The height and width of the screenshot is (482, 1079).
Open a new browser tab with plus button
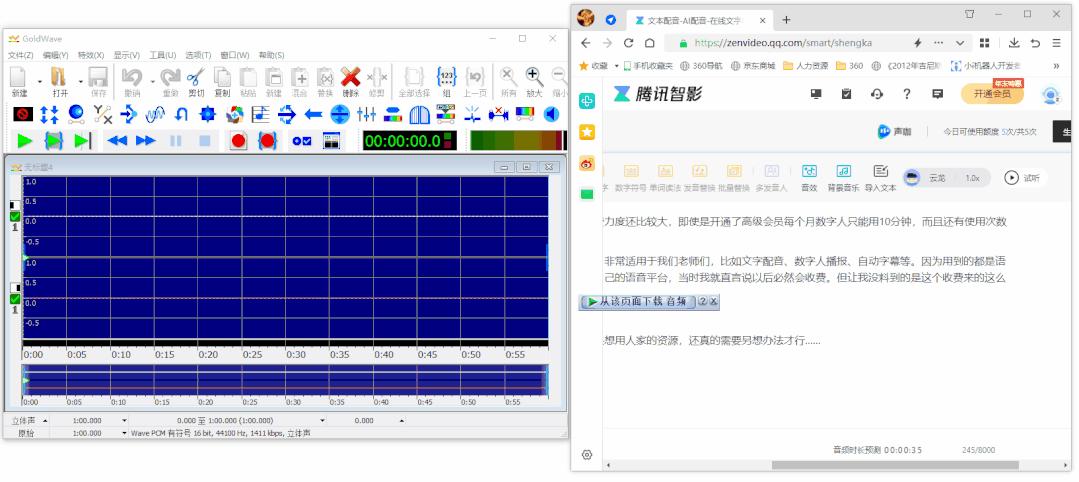point(786,19)
